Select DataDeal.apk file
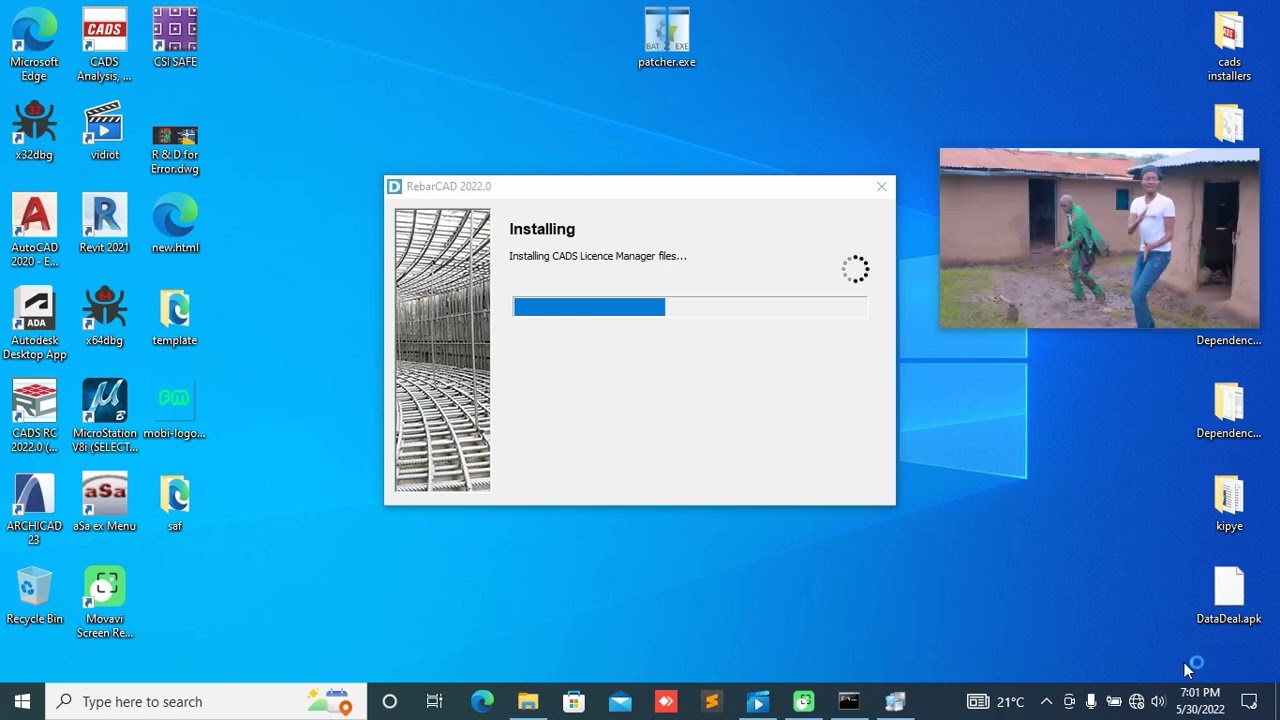The image size is (1280, 720). pyautogui.click(x=1229, y=596)
